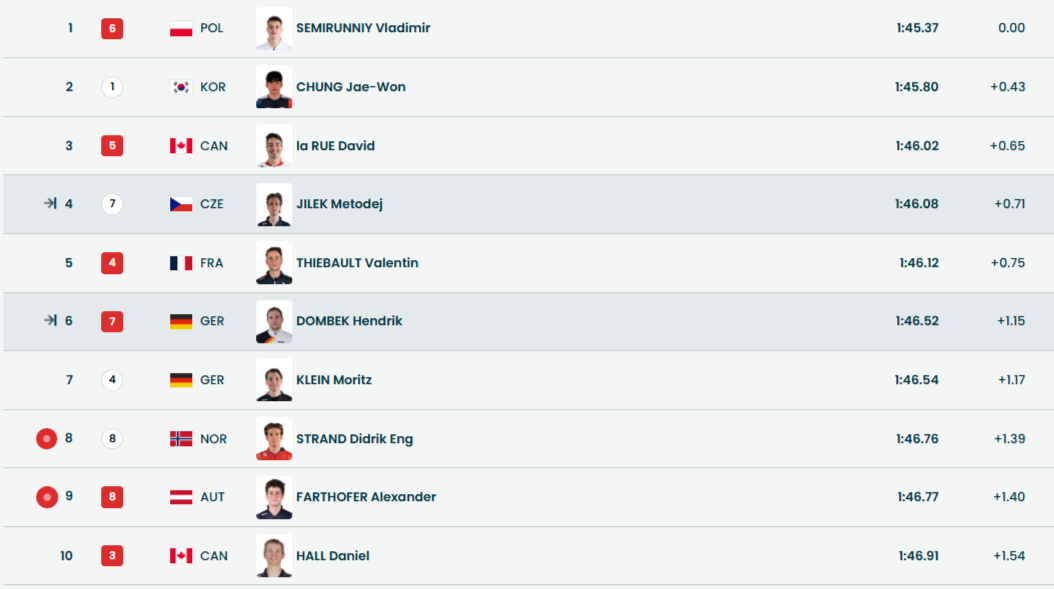The height and width of the screenshot is (589, 1054).
Task: Click the Austria flag beside AUT
Action: (x=181, y=497)
